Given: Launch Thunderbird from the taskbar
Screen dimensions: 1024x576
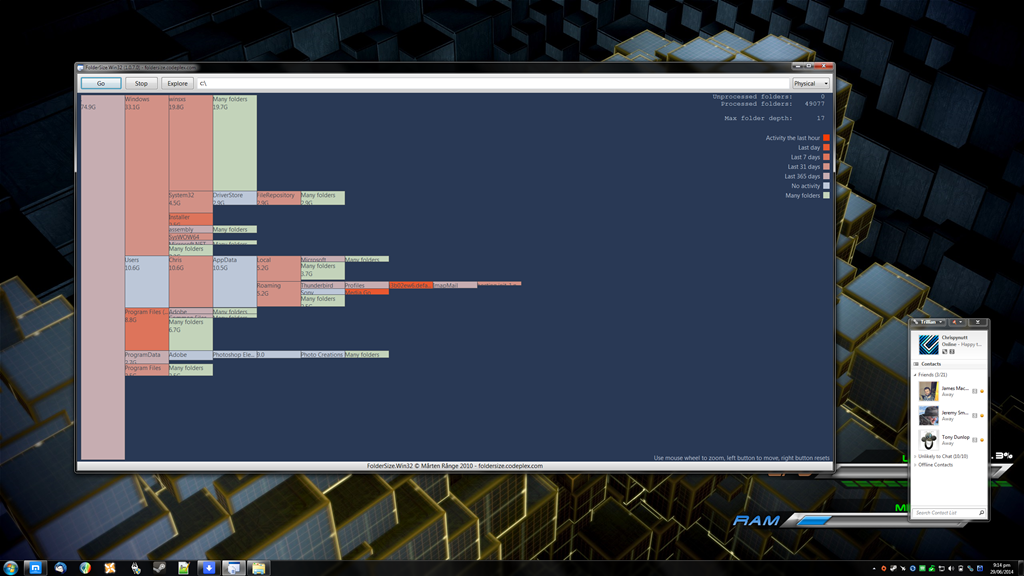Looking at the screenshot, I should click(x=61, y=567).
